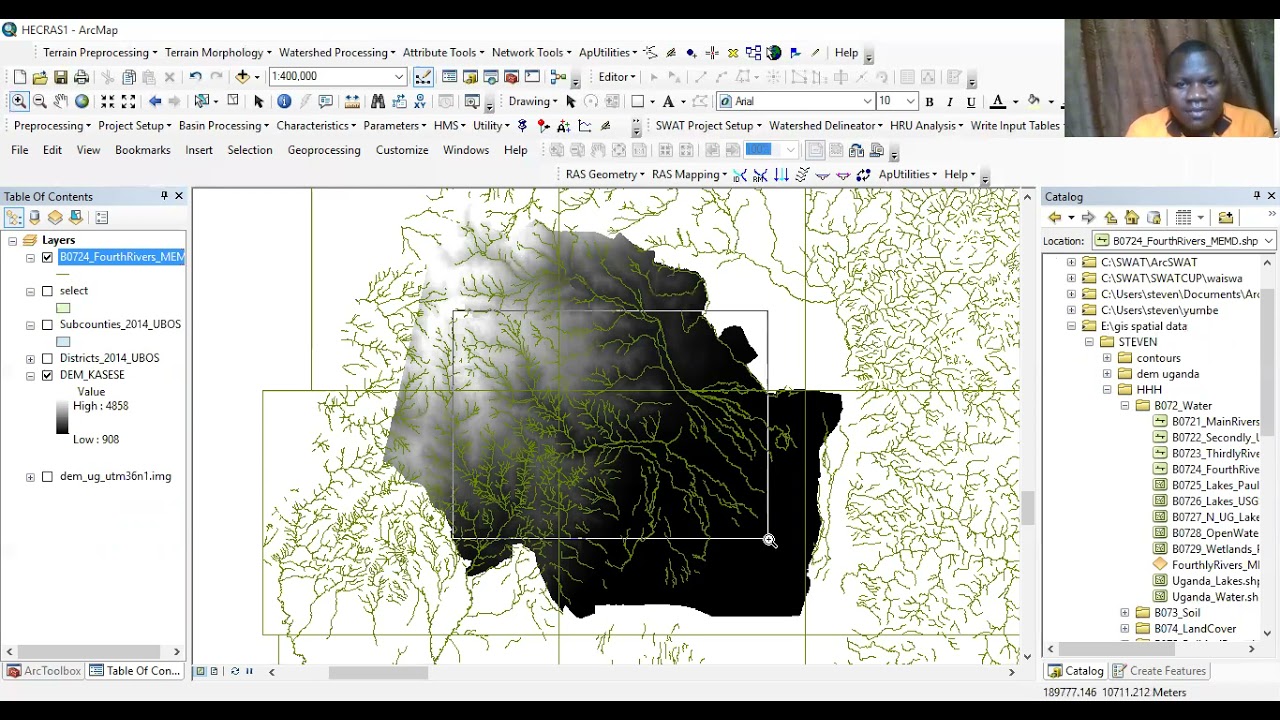Viewport: 1280px width, 720px height.
Task: Activate the Pan hand tool
Action: (x=61, y=101)
